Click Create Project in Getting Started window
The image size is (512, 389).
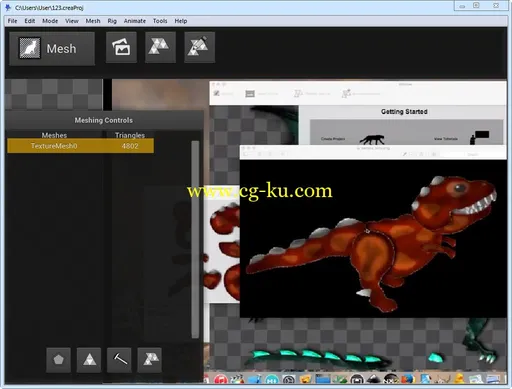coord(333,139)
